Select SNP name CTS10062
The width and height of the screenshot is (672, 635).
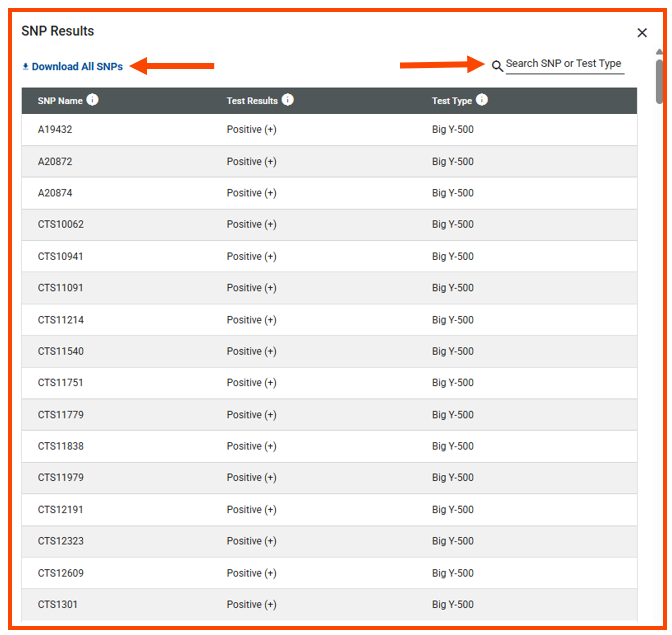60,224
